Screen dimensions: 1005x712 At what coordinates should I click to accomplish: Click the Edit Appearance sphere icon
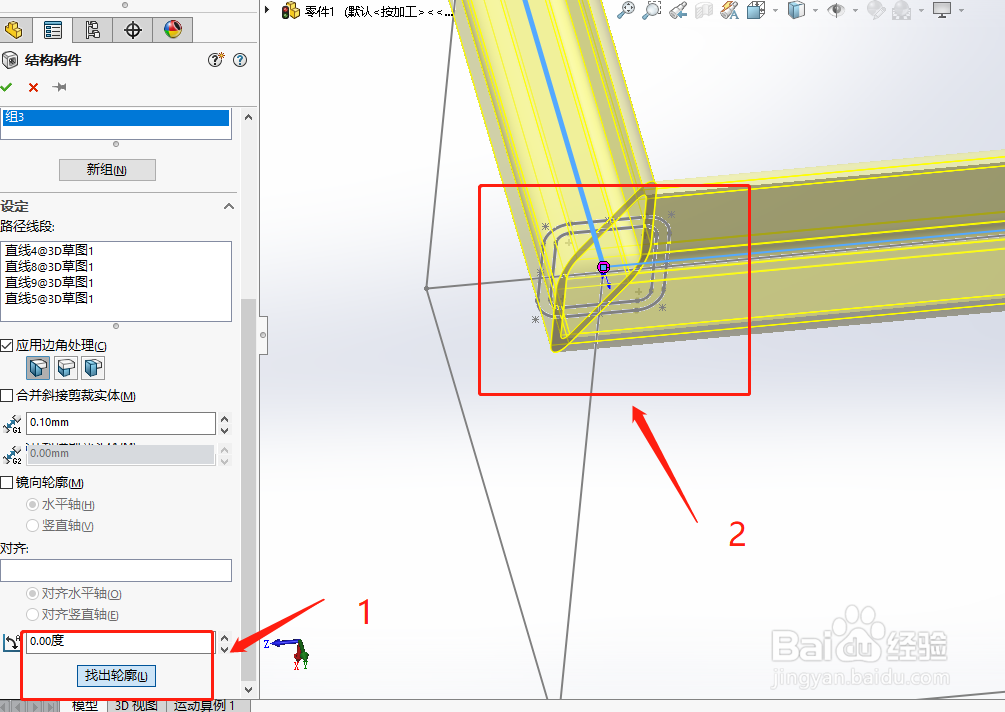pos(876,10)
